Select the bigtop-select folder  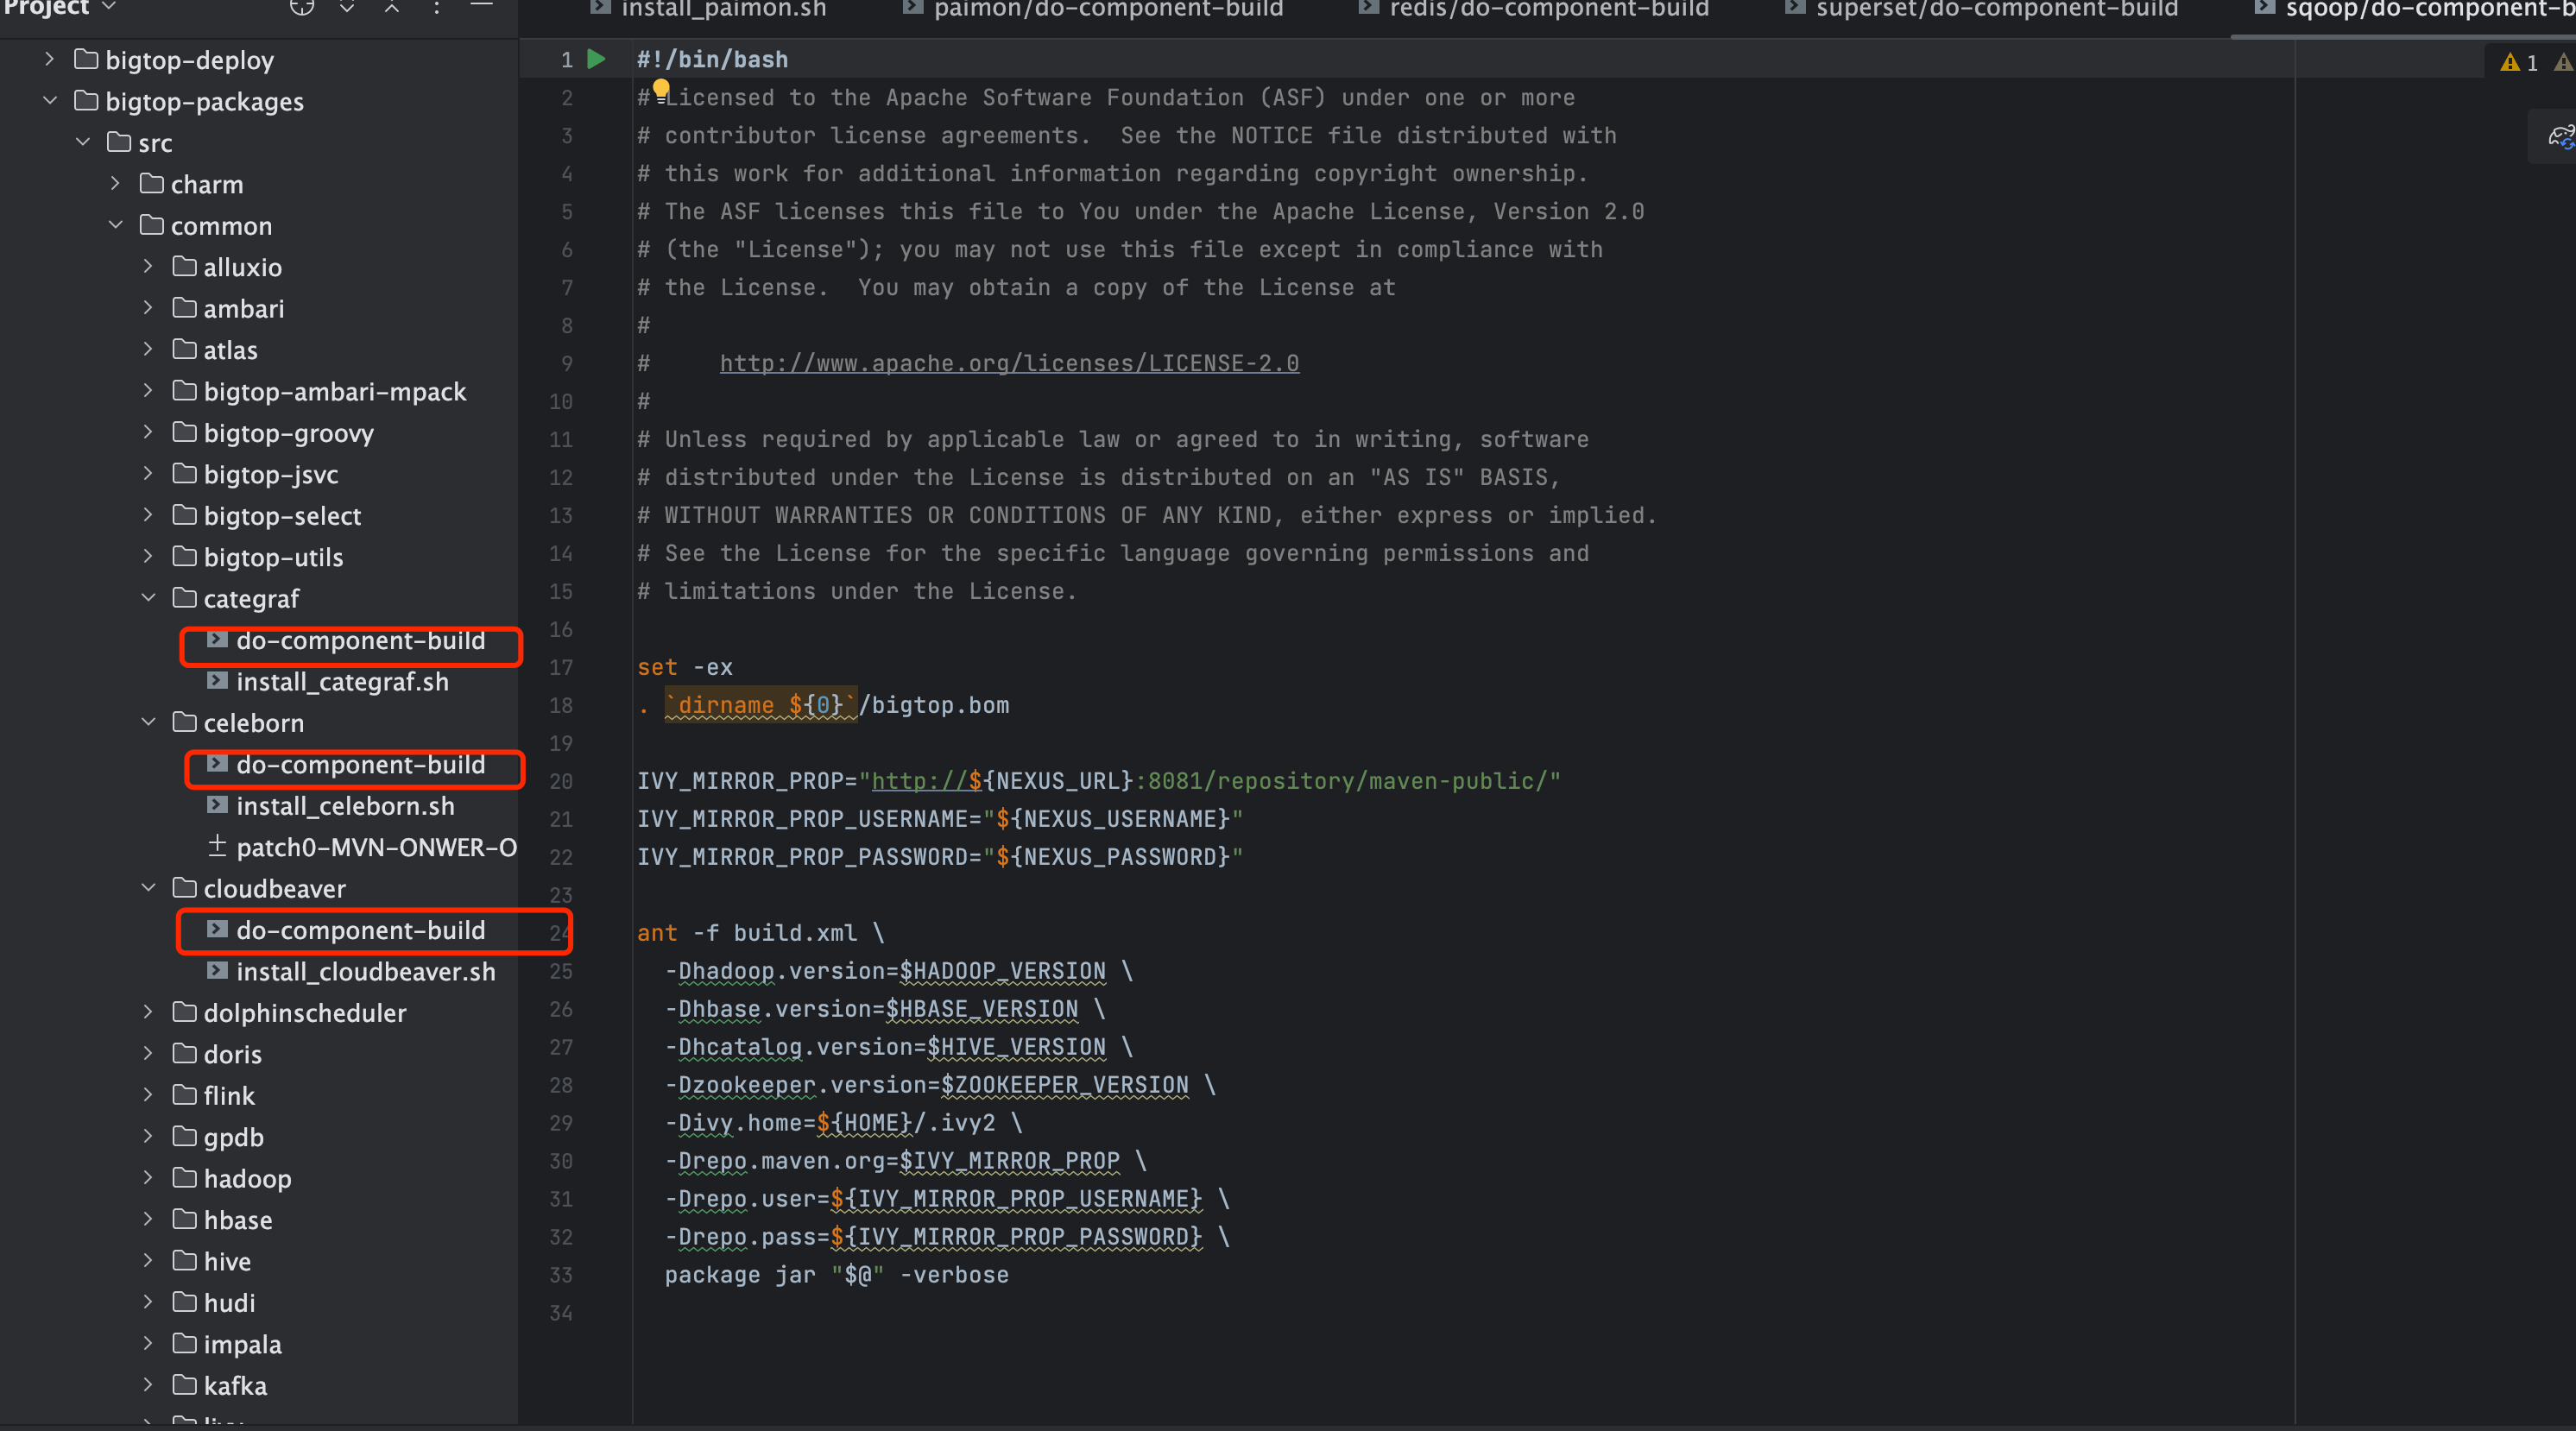[282, 515]
